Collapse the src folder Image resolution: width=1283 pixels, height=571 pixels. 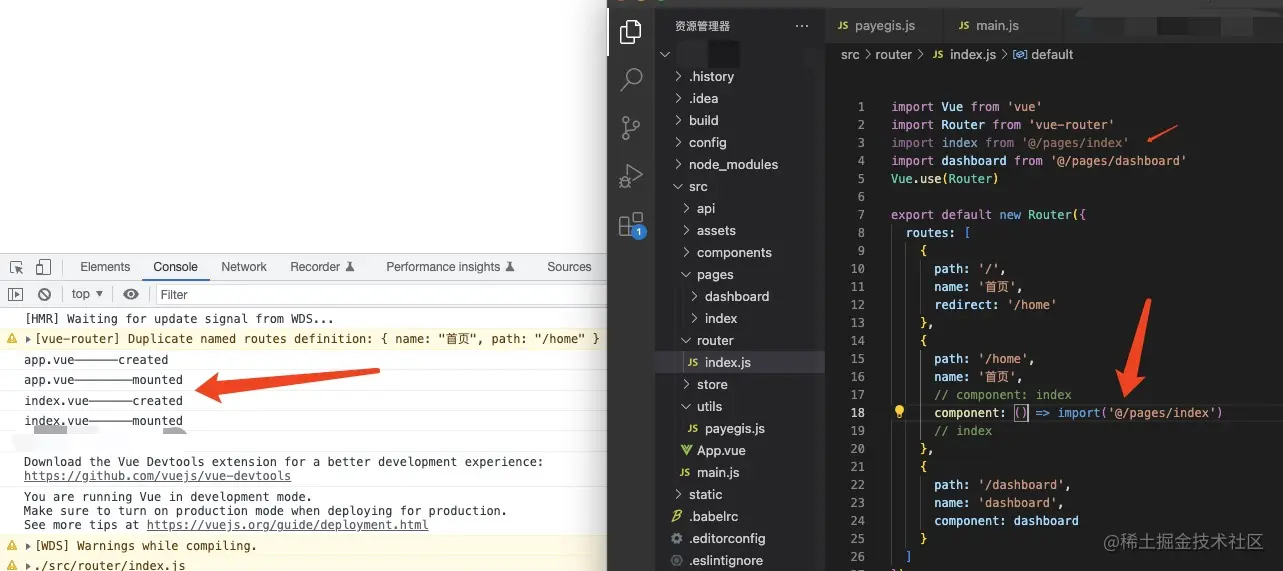pyautogui.click(x=740, y=186)
